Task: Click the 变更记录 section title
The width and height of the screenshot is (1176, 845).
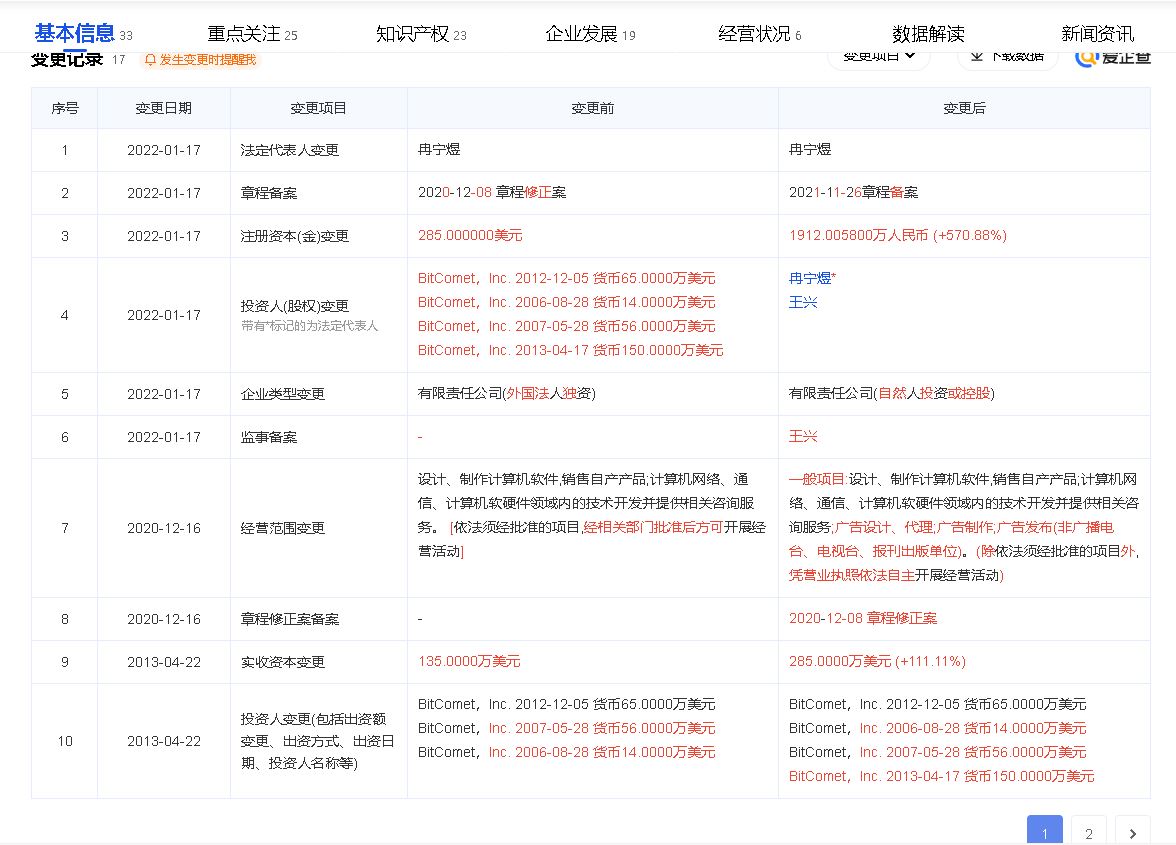Action: pyautogui.click(x=67, y=59)
